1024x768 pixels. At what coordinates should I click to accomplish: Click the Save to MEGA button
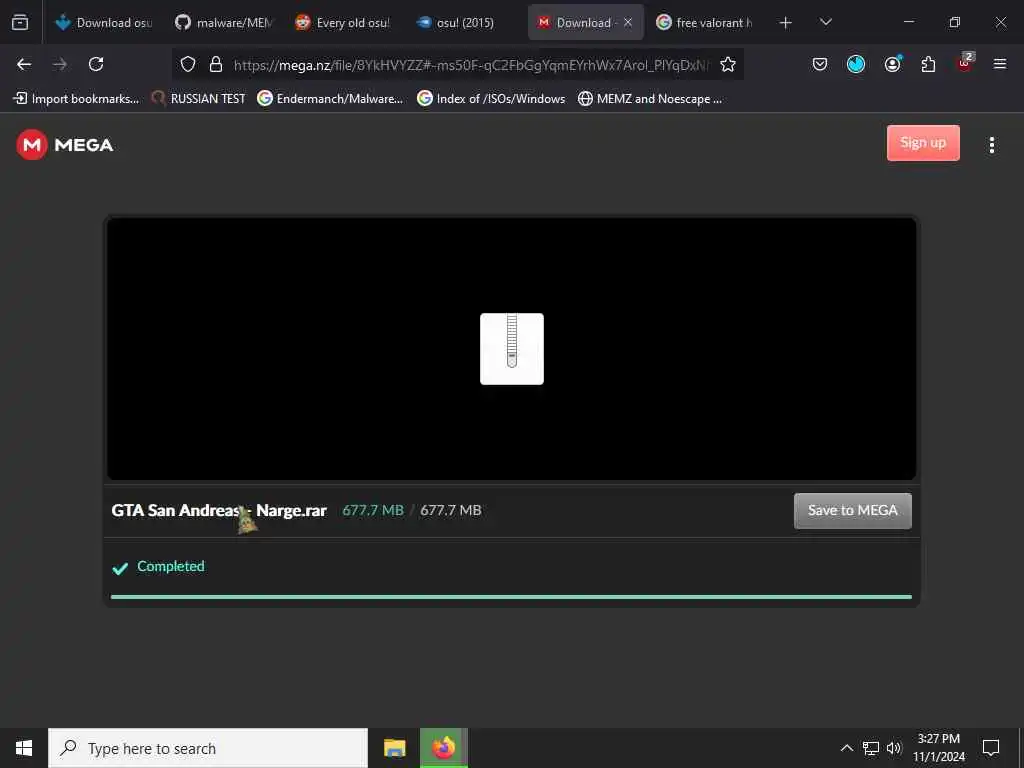tap(852, 511)
